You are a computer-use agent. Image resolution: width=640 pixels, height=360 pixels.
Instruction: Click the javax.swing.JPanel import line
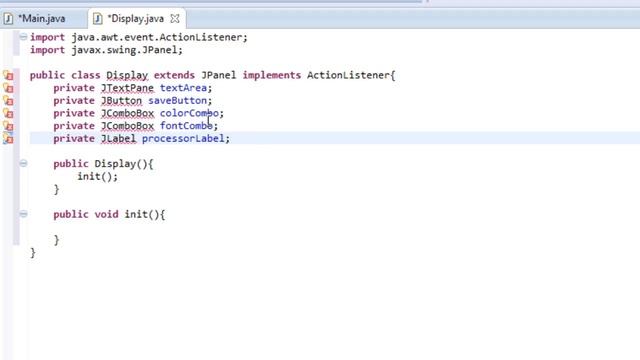(x=106, y=50)
